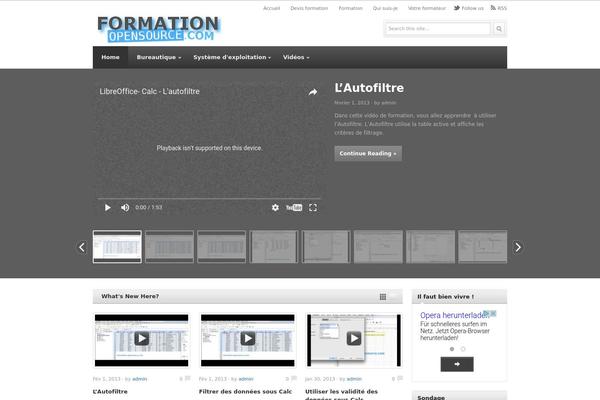Expand the Vidéos menu
The height and width of the screenshot is (400, 600).
(296, 57)
